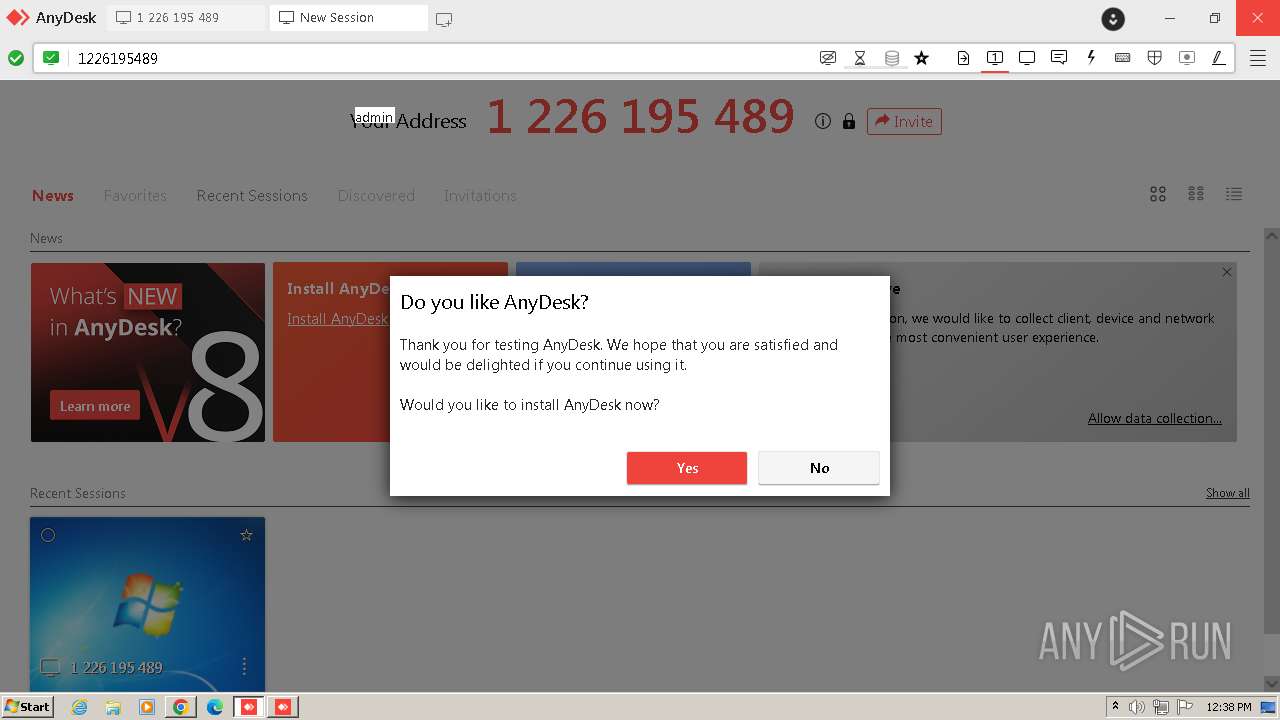Click the hourglass connection status icon
The image size is (1280, 720).
point(860,58)
